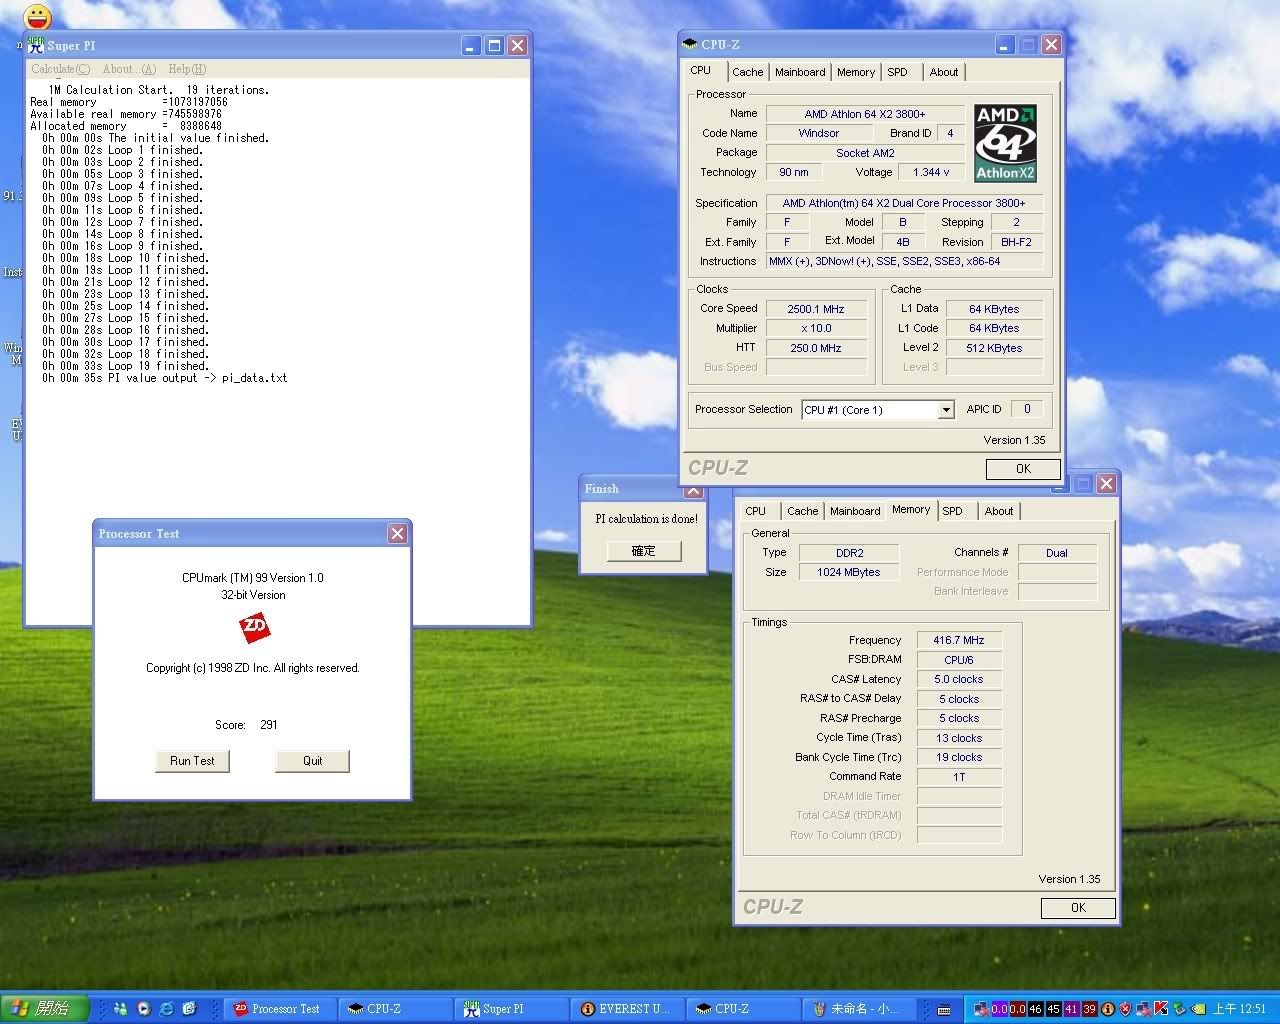Viewport: 1280px width, 1024px height.
Task: Select SPD tab in upper CPU-Z window
Action: pyautogui.click(x=898, y=72)
